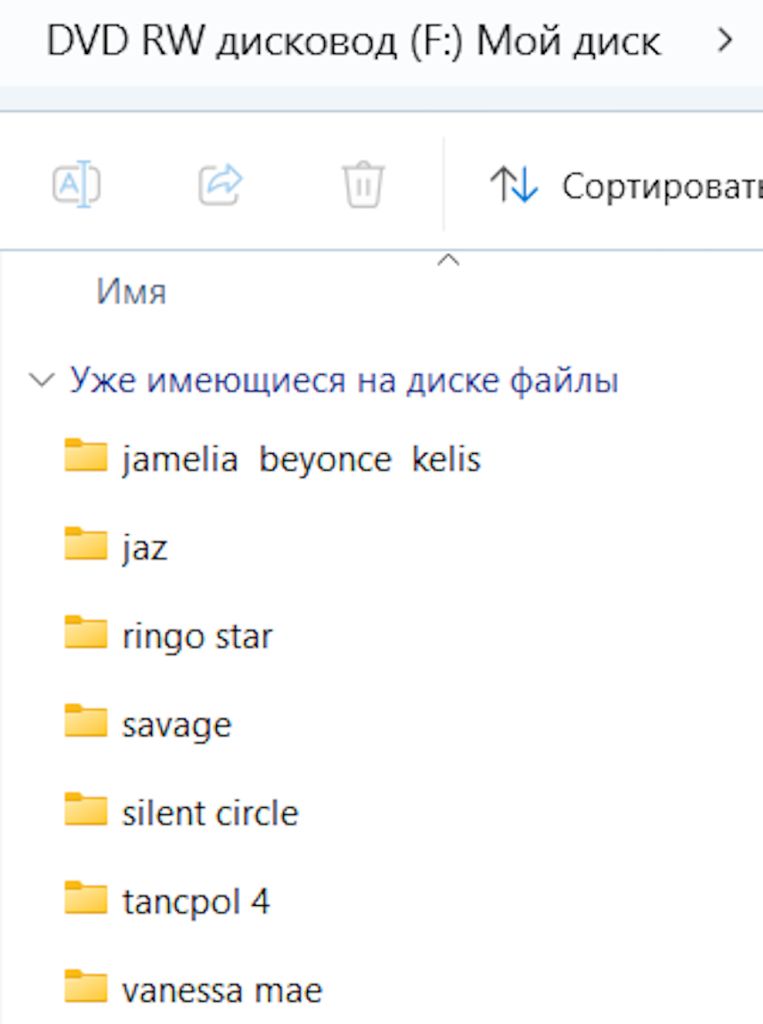
Task: Click the tancpol 4 folder icon
Action: pos(86,898)
